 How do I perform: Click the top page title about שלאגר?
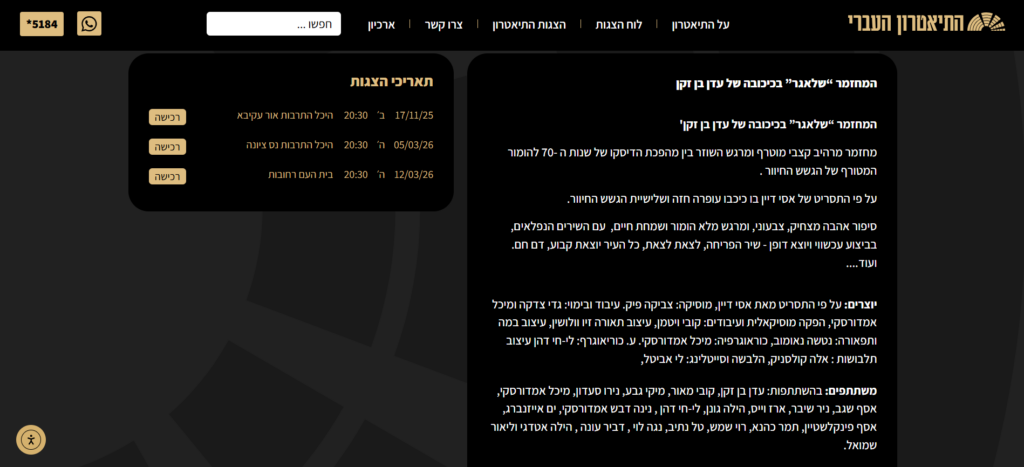click(x=776, y=83)
